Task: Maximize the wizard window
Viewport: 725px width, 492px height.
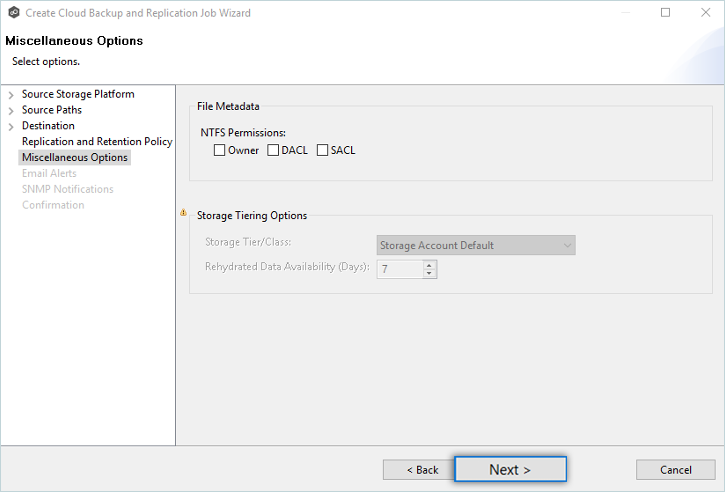Action: (665, 12)
